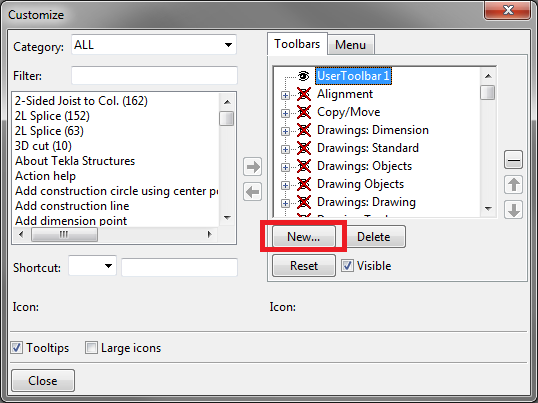Enable the Large icons checkbox
538x403 pixels.
pos(91,348)
